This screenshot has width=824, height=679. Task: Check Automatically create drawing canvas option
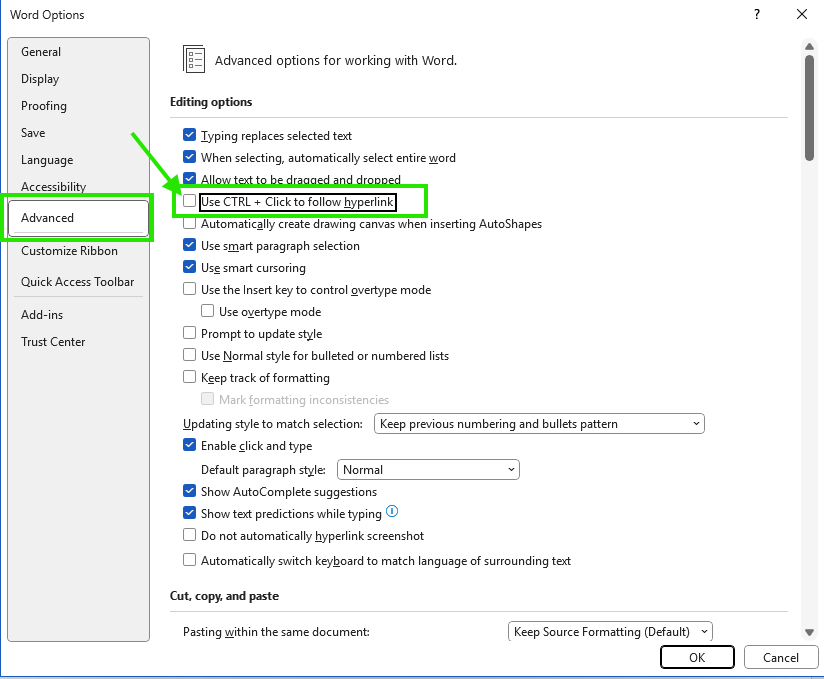(189, 223)
